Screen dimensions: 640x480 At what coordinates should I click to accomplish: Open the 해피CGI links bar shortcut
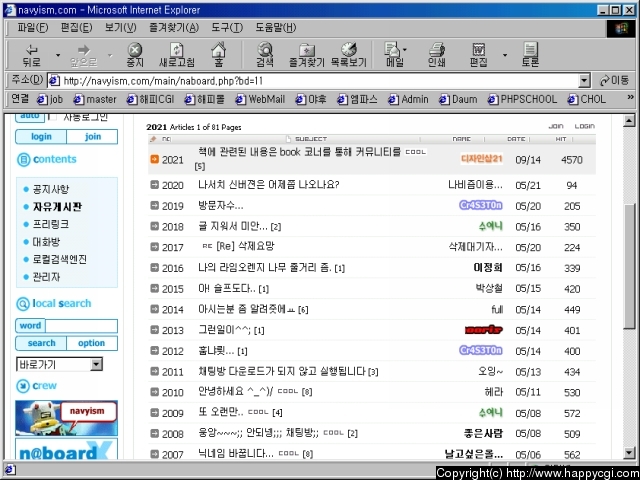pyautogui.click(x=151, y=99)
